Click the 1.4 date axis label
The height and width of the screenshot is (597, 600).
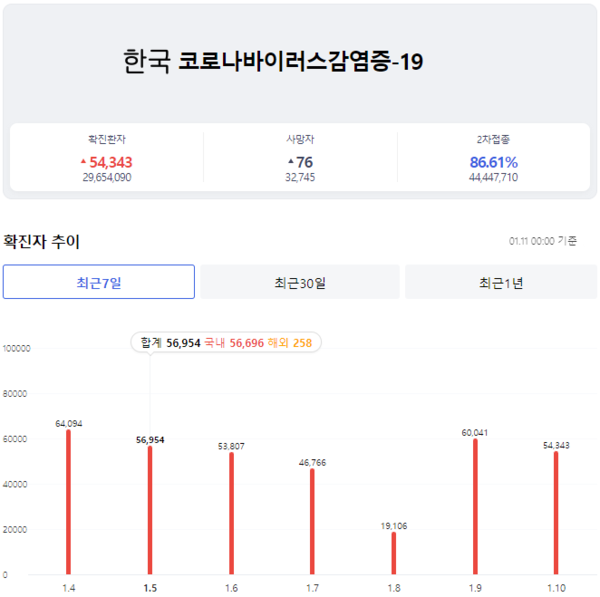(x=69, y=588)
